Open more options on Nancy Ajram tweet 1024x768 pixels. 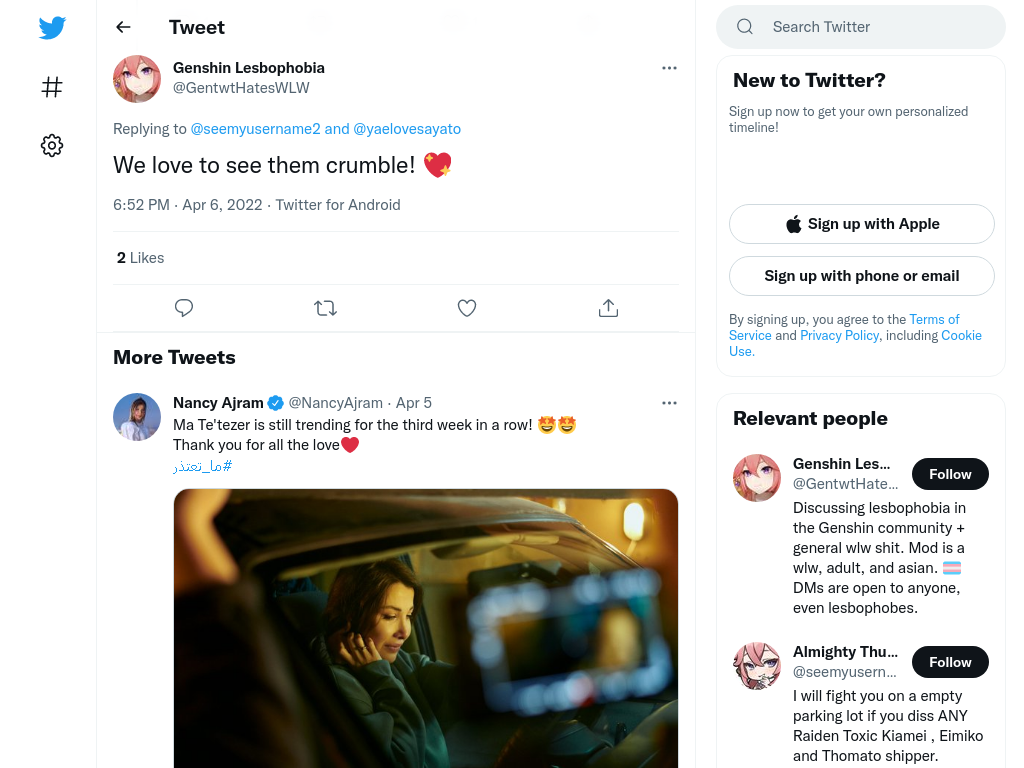coord(669,403)
